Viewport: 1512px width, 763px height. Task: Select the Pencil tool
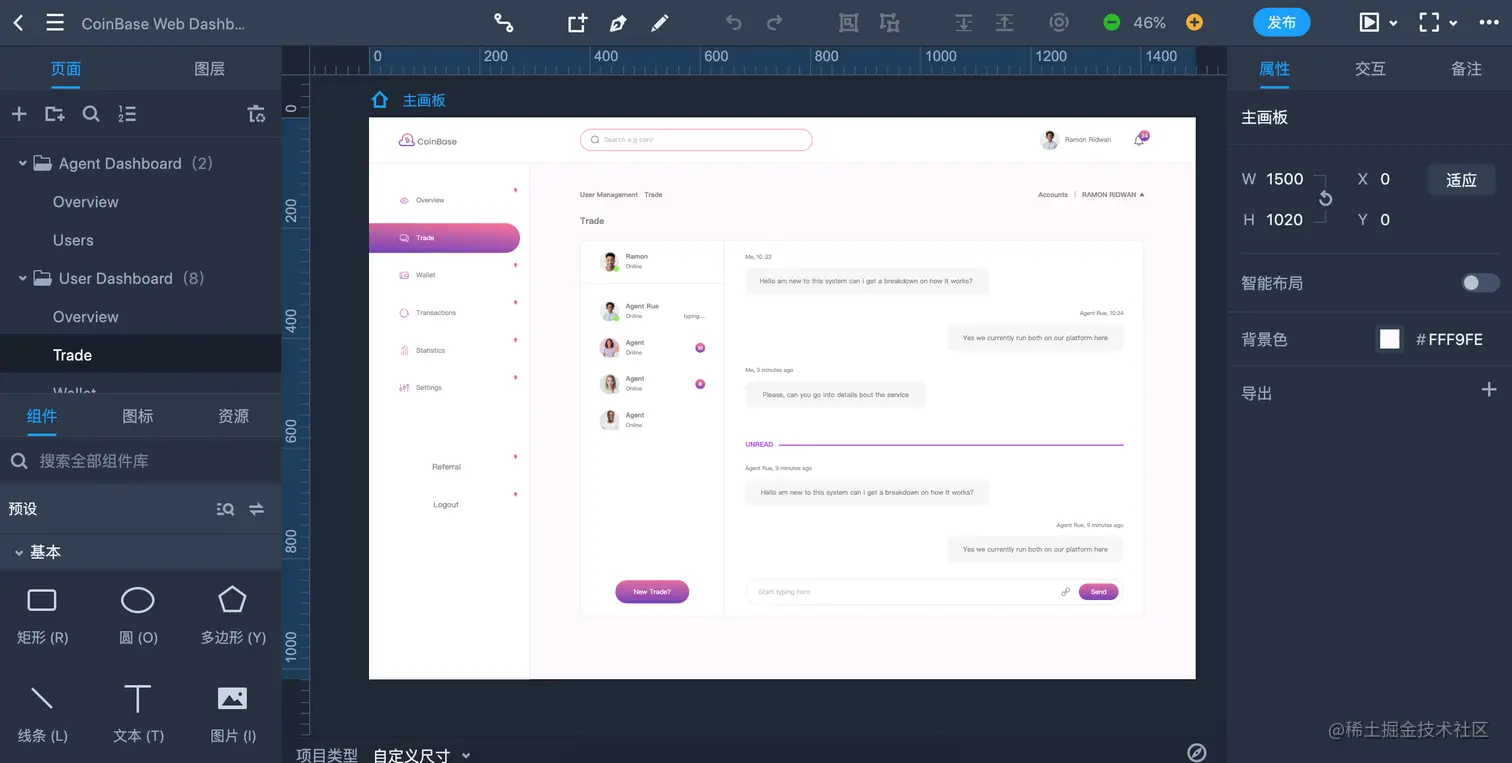[660, 22]
